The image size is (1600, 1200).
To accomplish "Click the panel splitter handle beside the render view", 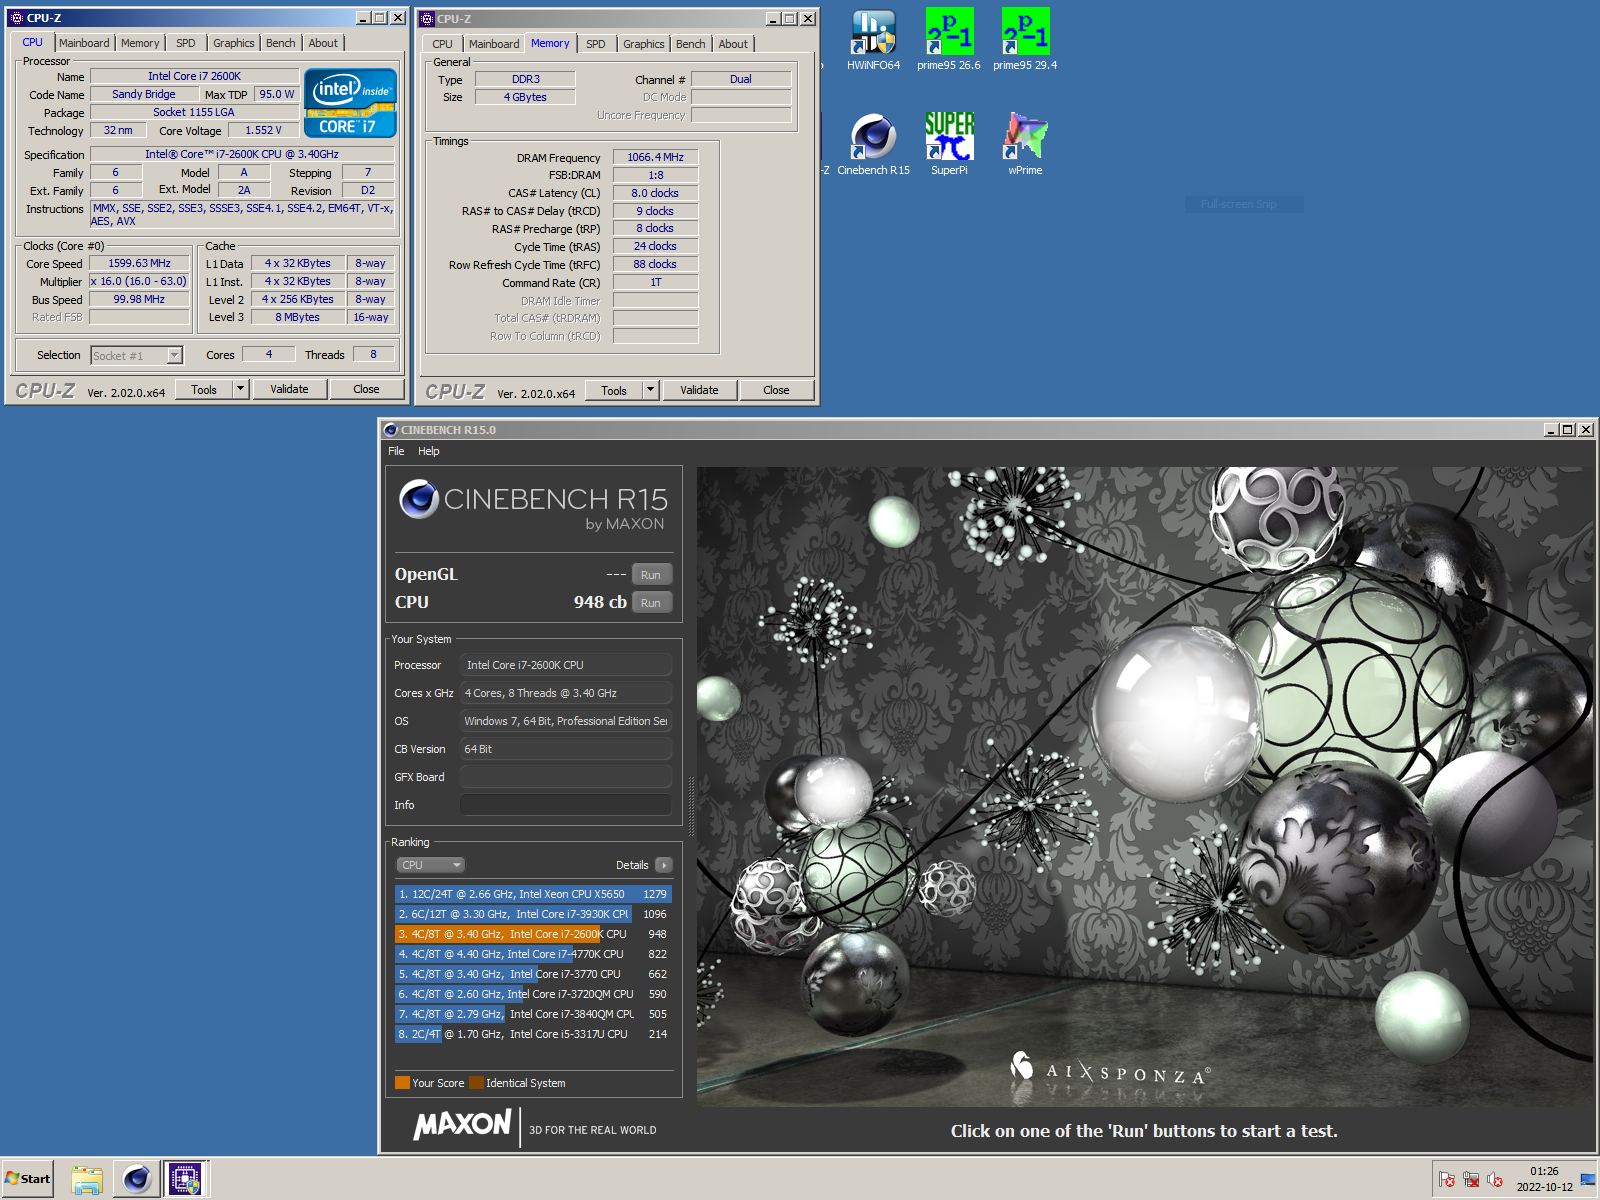I will (690, 807).
